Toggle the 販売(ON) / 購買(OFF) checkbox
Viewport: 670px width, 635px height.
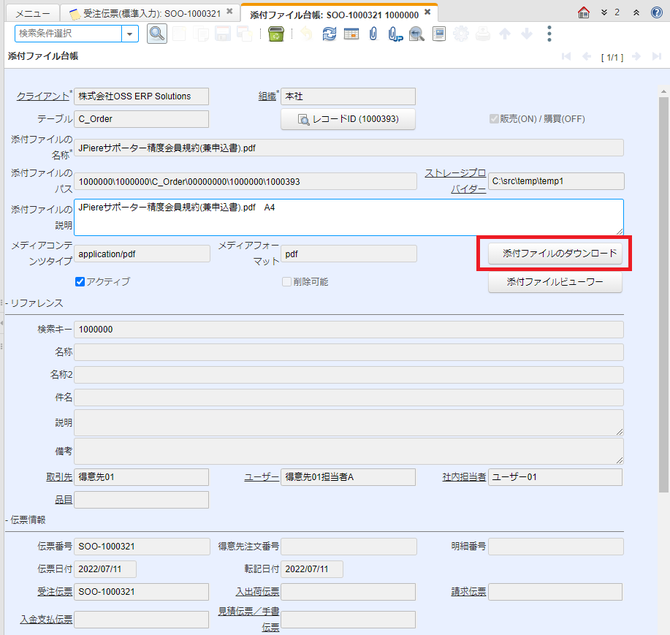click(x=494, y=119)
